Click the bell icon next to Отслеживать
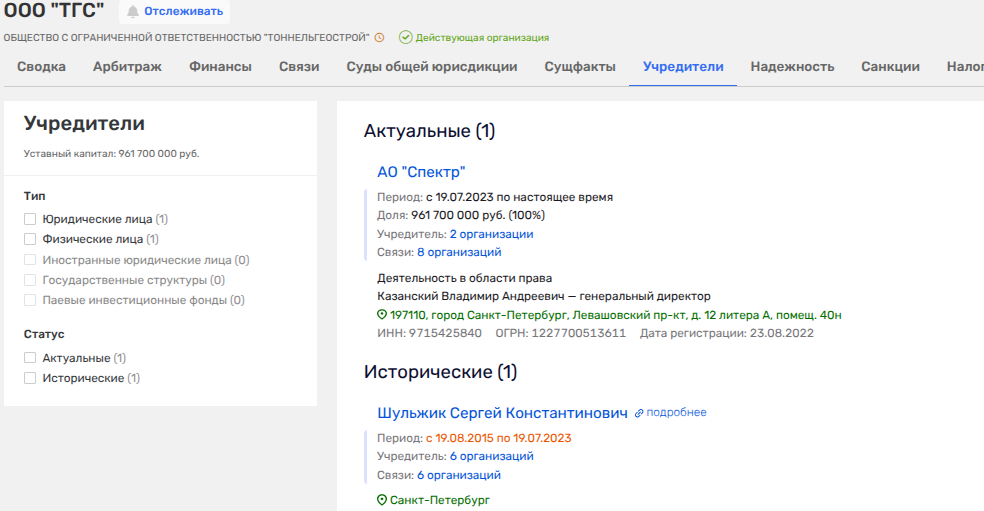The image size is (984, 511). pyautogui.click(x=132, y=12)
